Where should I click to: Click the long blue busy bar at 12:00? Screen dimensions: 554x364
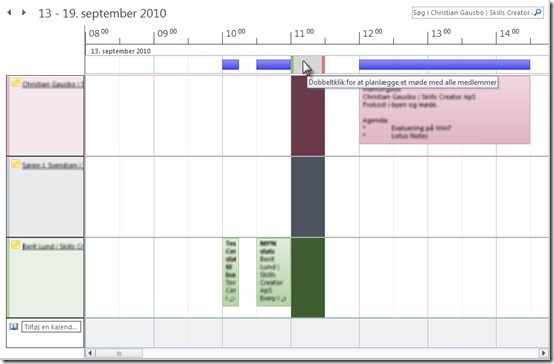coord(444,65)
